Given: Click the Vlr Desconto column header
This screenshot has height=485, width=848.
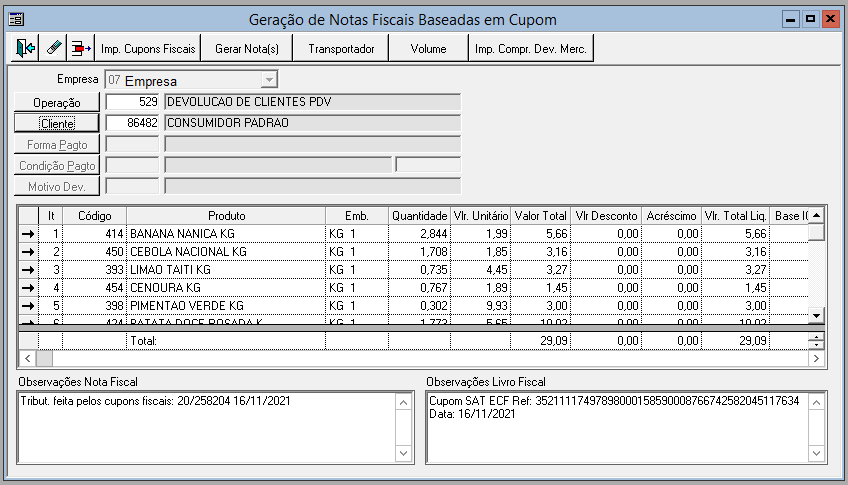Looking at the screenshot, I should pyautogui.click(x=606, y=216).
